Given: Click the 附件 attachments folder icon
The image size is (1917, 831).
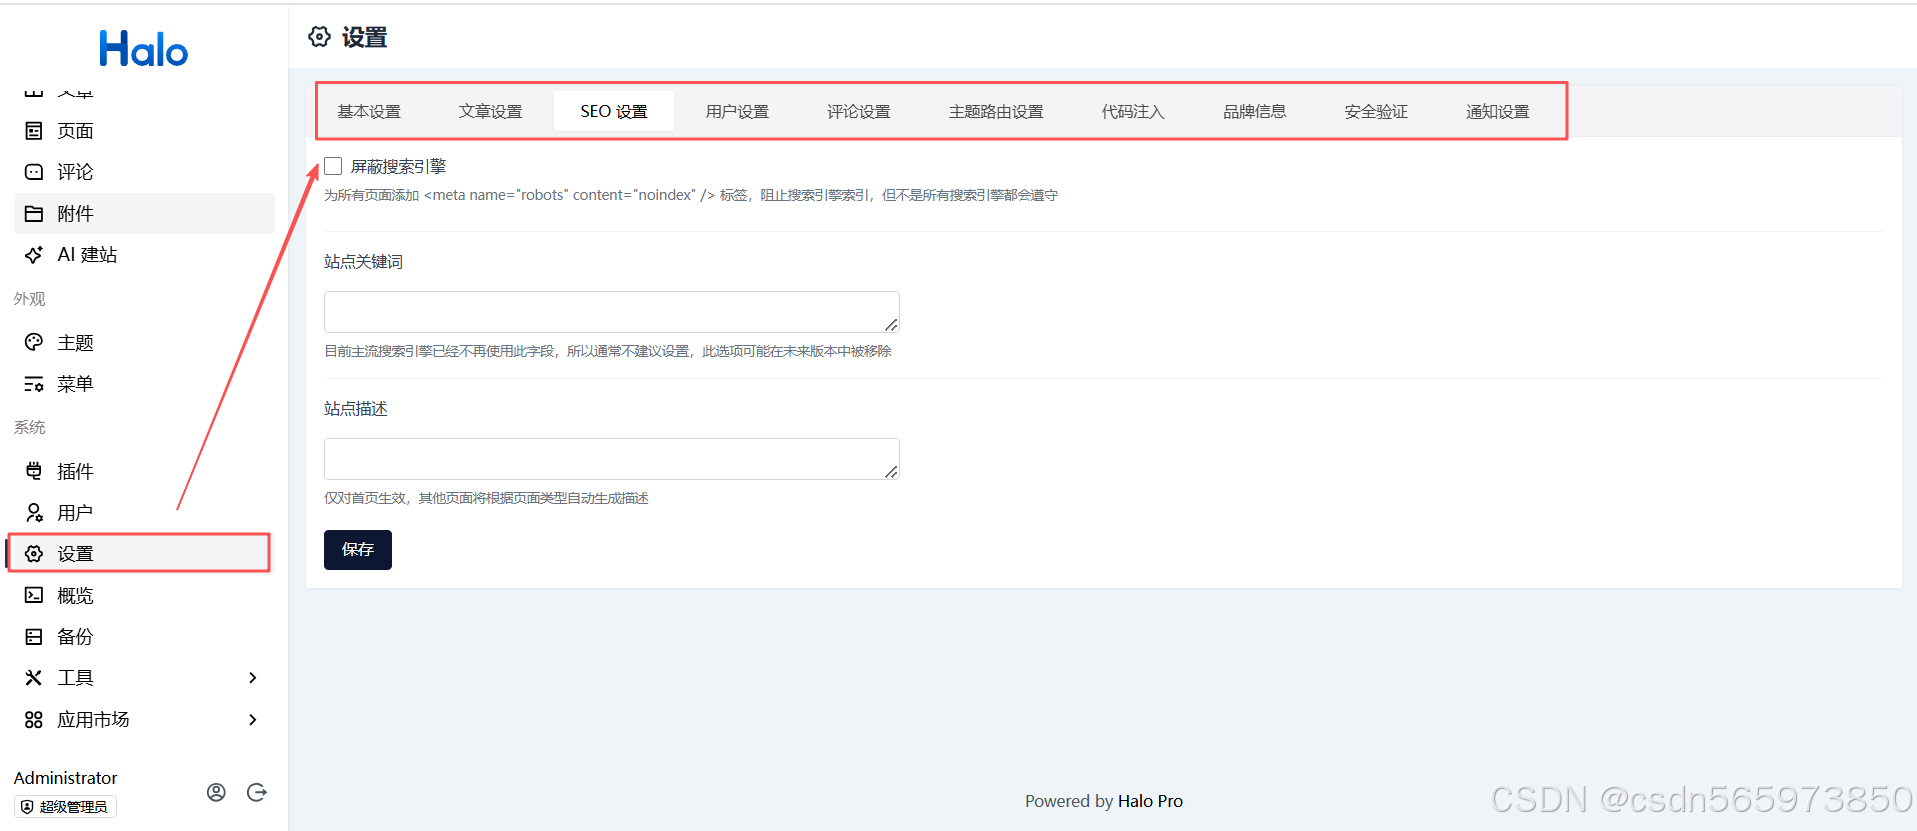Looking at the screenshot, I should tap(34, 213).
